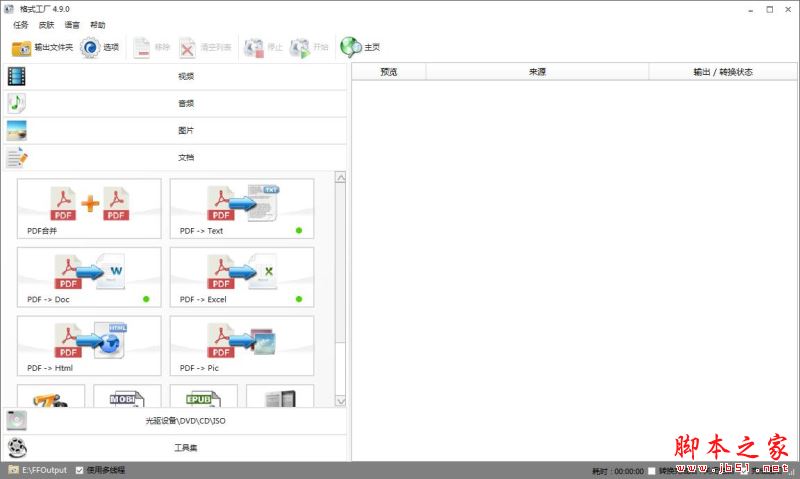800x479 pixels.
Task: Select the PDF合并 merge tool
Action: pos(89,208)
